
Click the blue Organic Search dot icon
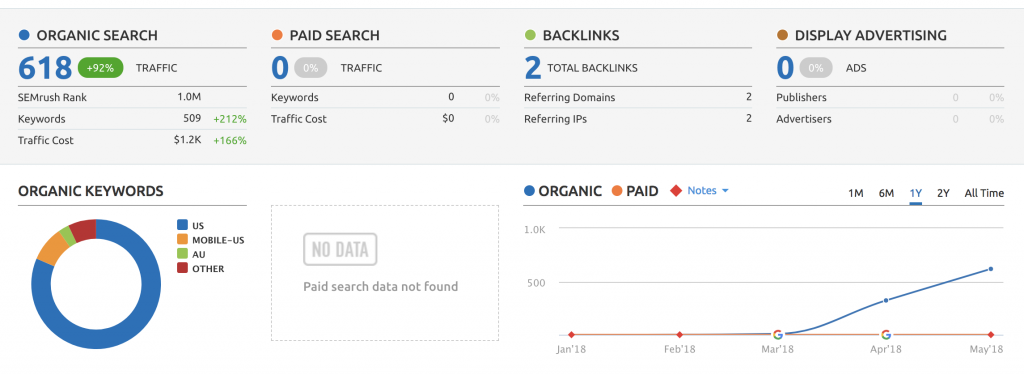[x=24, y=35]
